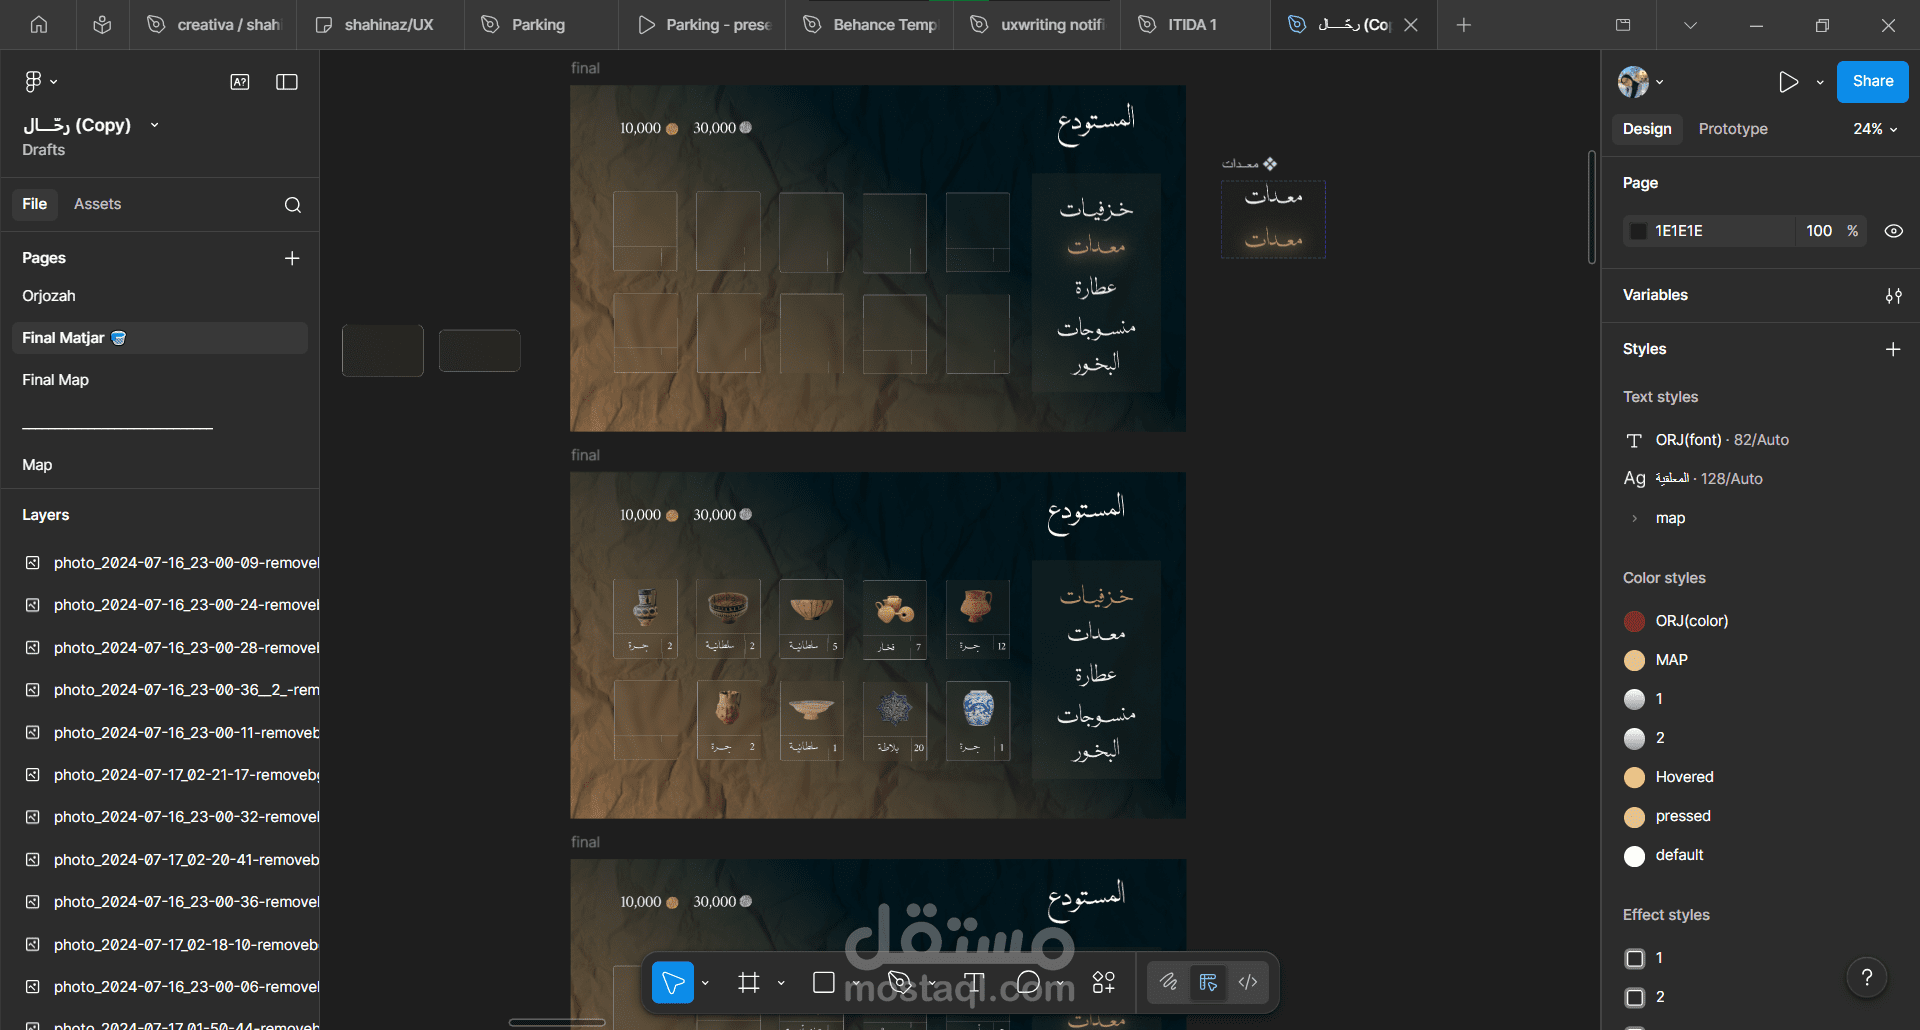Add a new style with plus icon
This screenshot has width=1920, height=1030.
1893,349
